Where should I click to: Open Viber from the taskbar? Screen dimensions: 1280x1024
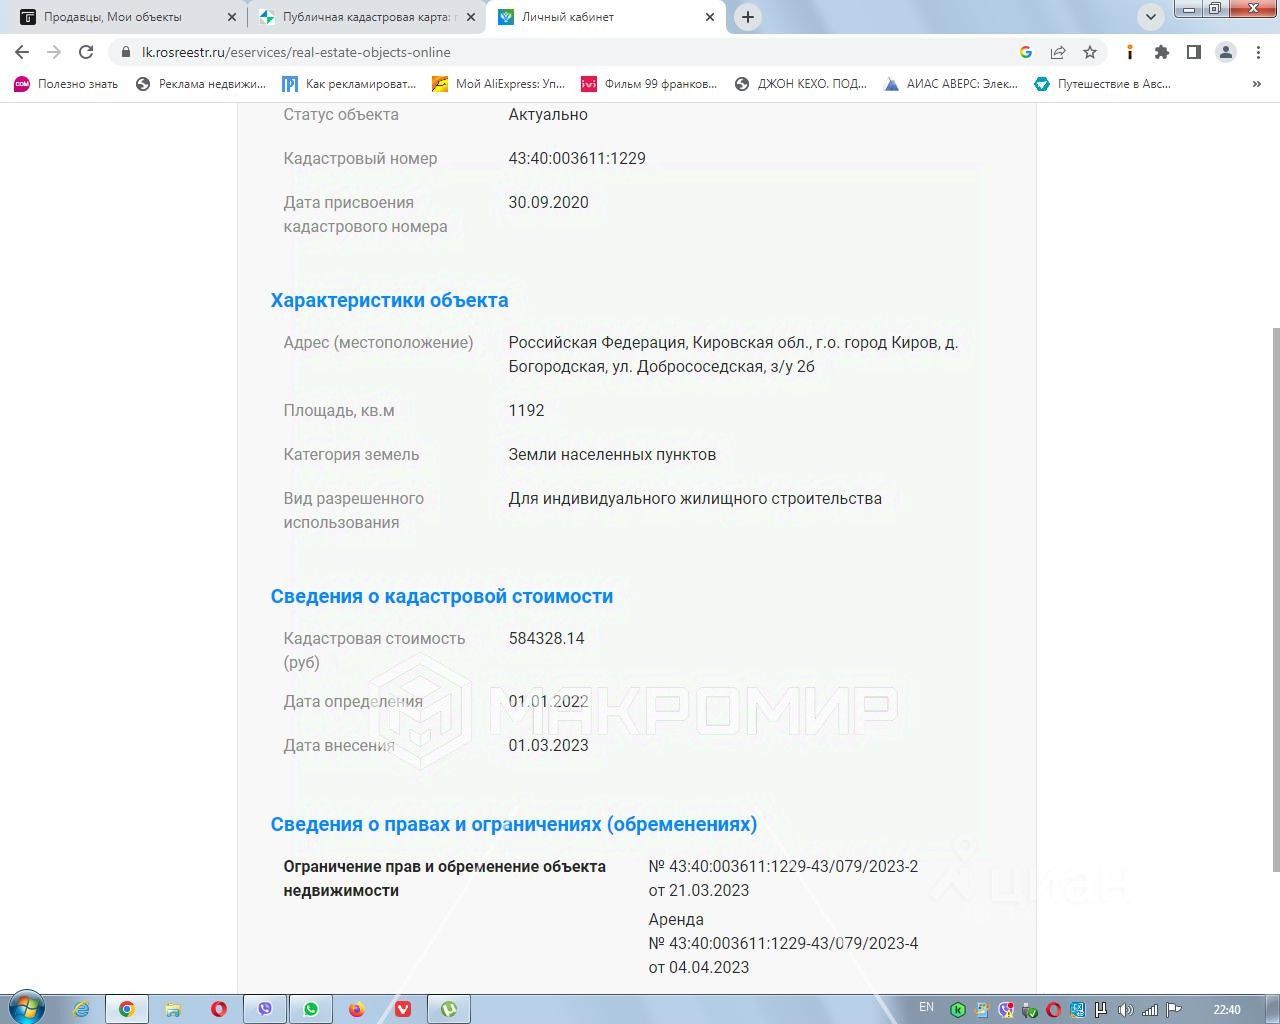click(265, 1009)
